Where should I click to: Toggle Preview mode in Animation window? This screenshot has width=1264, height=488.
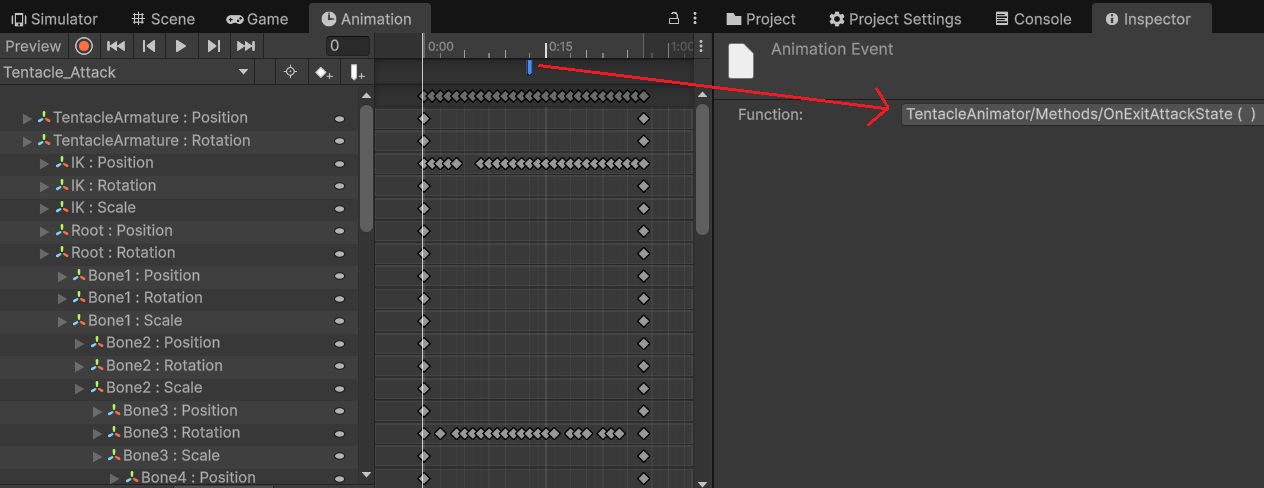click(33, 46)
